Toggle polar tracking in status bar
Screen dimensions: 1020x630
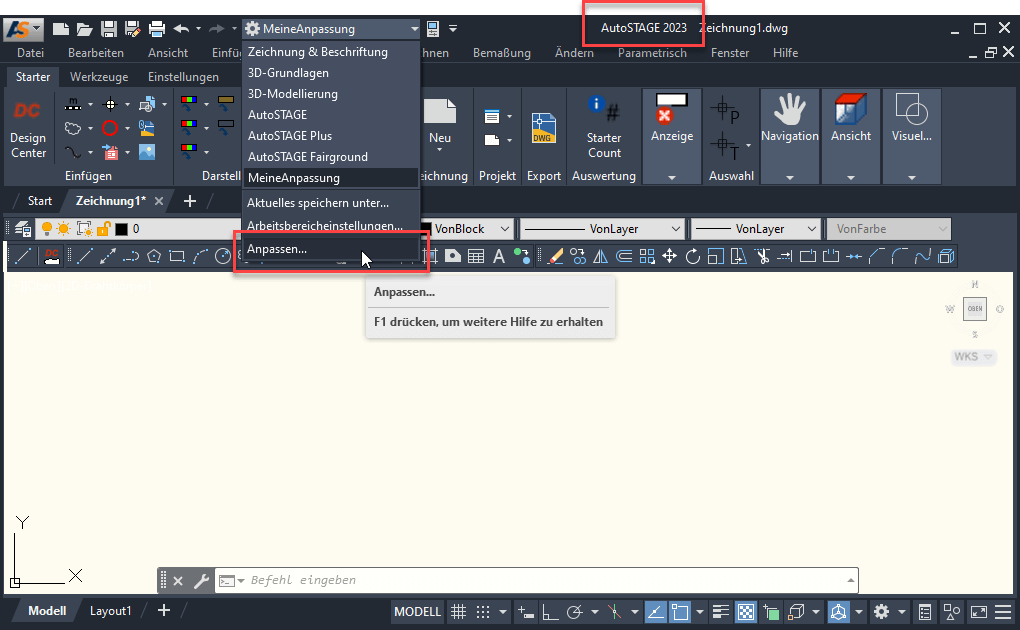[574, 612]
